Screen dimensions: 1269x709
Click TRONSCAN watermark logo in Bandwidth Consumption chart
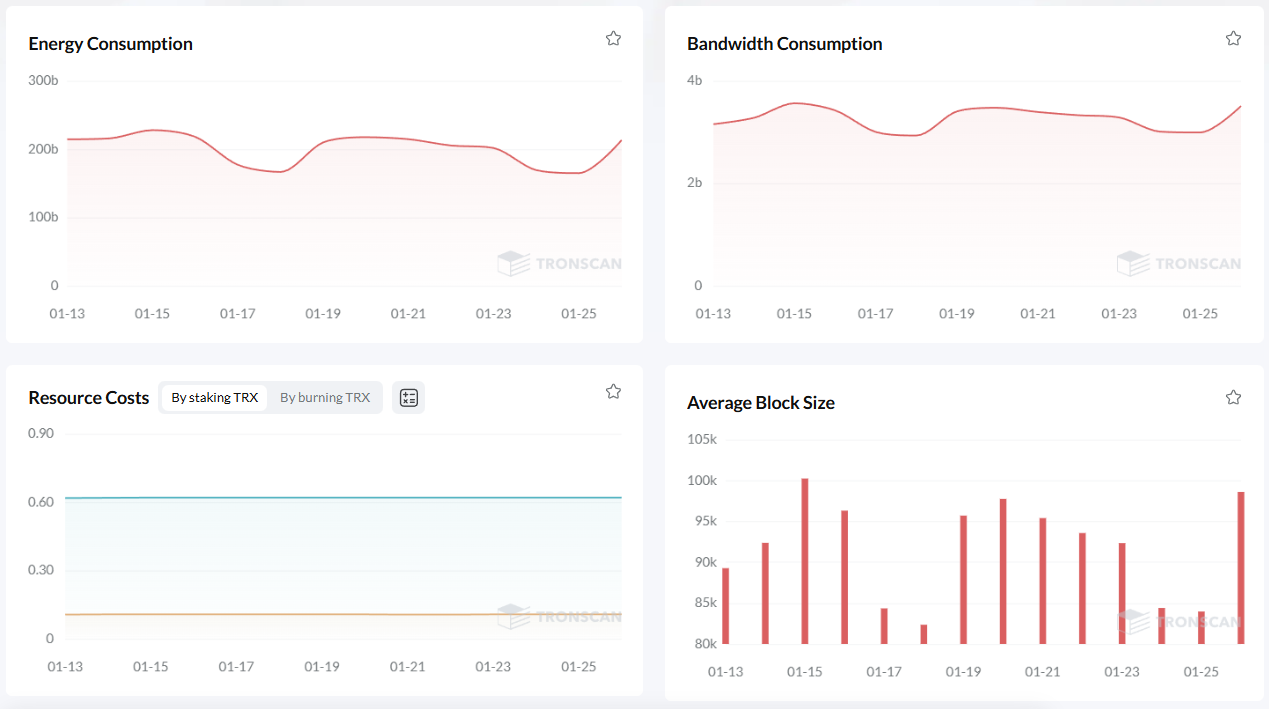pyautogui.click(x=1178, y=264)
